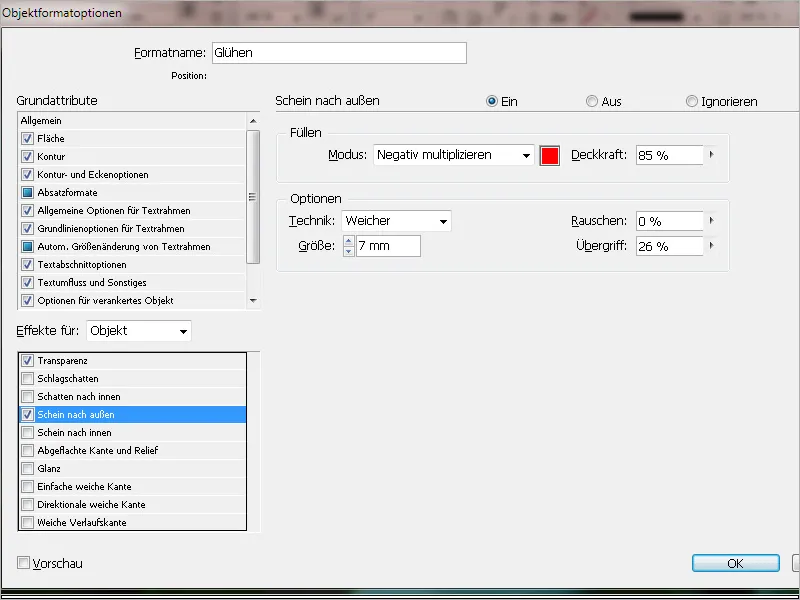Viewport: 800px width, 600px height.
Task: Enable Schatten nach innen checkbox
Action: [28, 396]
